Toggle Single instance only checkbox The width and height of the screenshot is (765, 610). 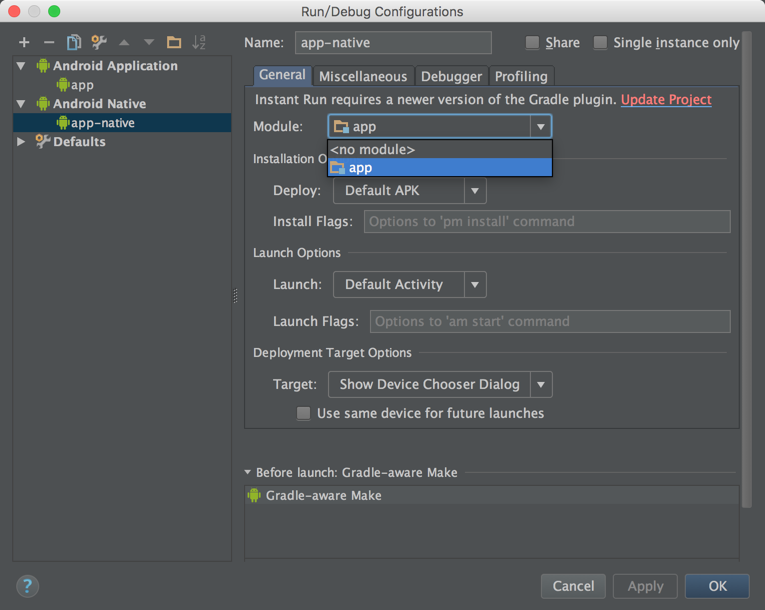(600, 43)
